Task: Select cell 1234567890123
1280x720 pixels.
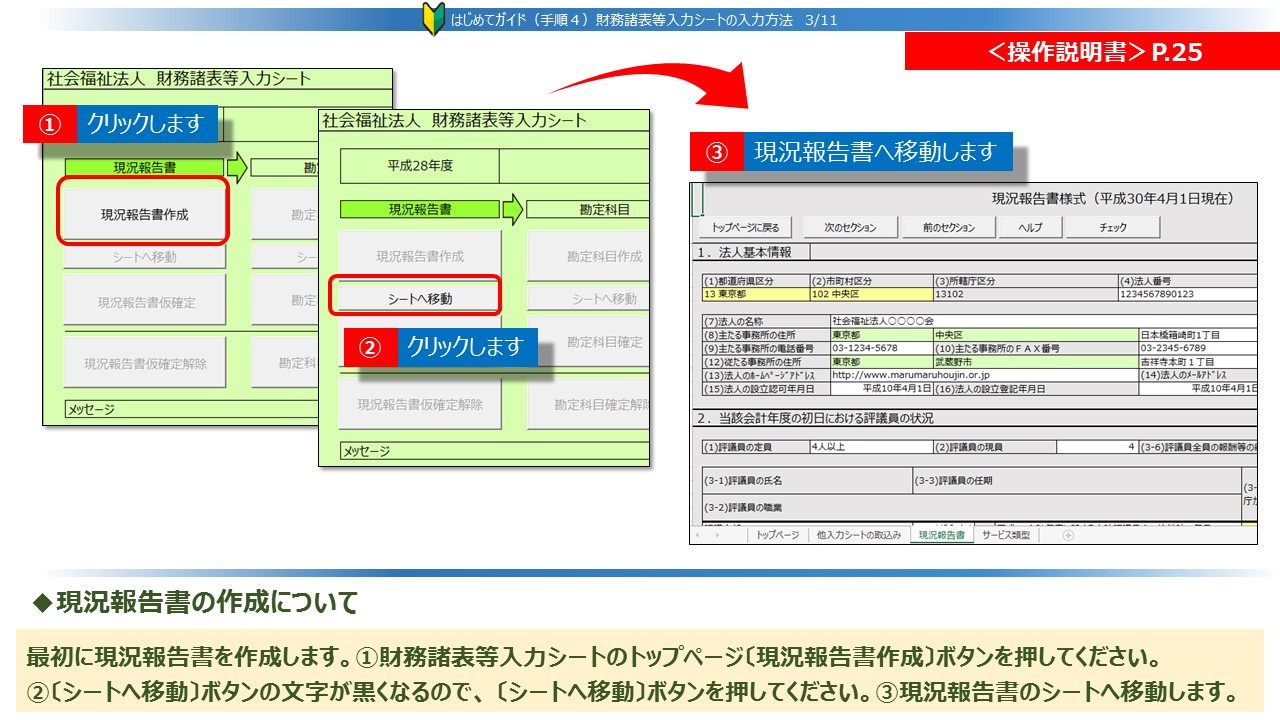Action: [x=1186, y=294]
